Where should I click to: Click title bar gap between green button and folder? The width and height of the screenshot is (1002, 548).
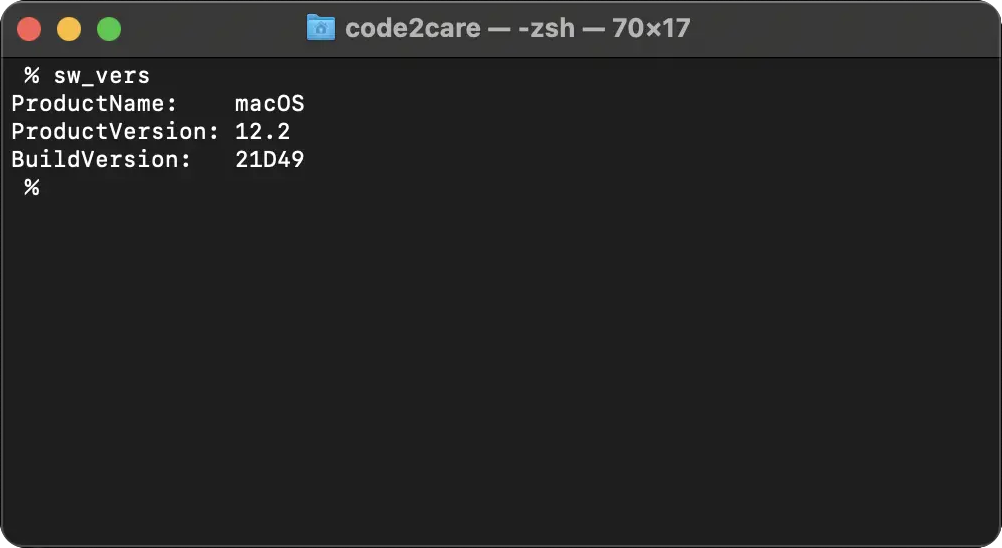(x=210, y=28)
